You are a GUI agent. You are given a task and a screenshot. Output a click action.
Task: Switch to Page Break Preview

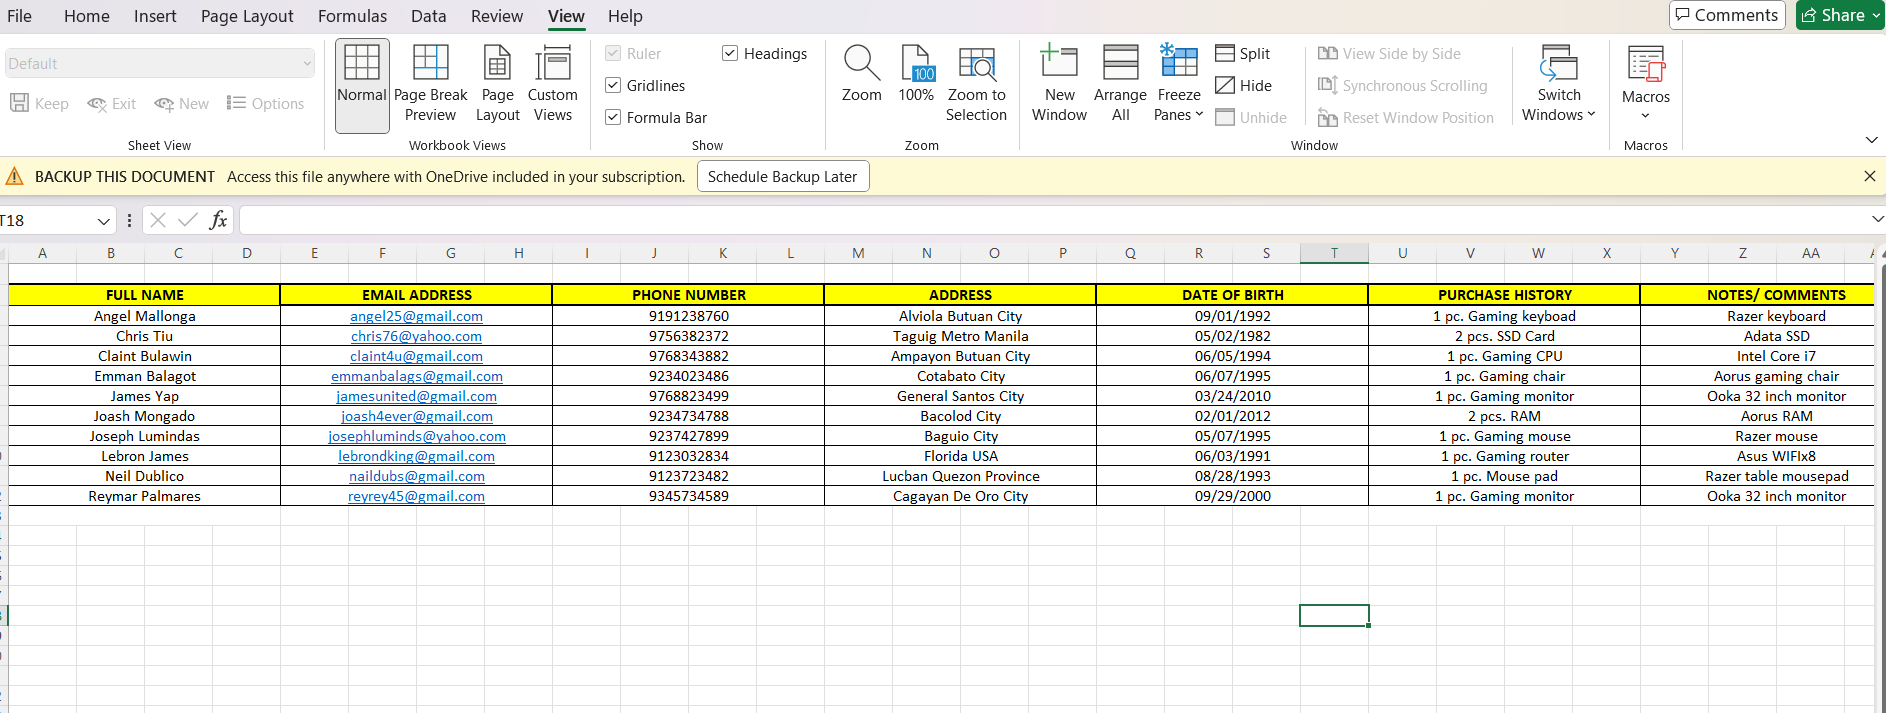tap(431, 86)
